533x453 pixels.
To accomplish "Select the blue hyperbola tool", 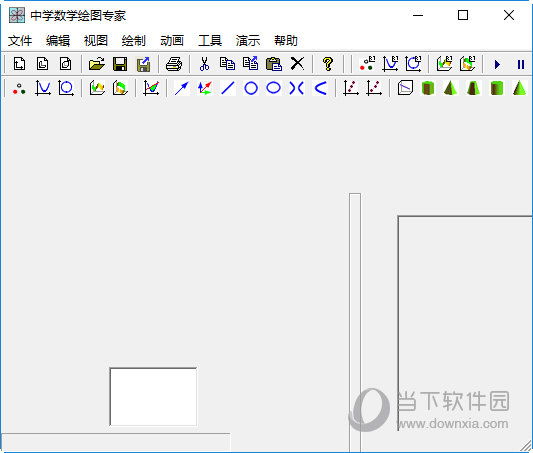I will coord(297,88).
